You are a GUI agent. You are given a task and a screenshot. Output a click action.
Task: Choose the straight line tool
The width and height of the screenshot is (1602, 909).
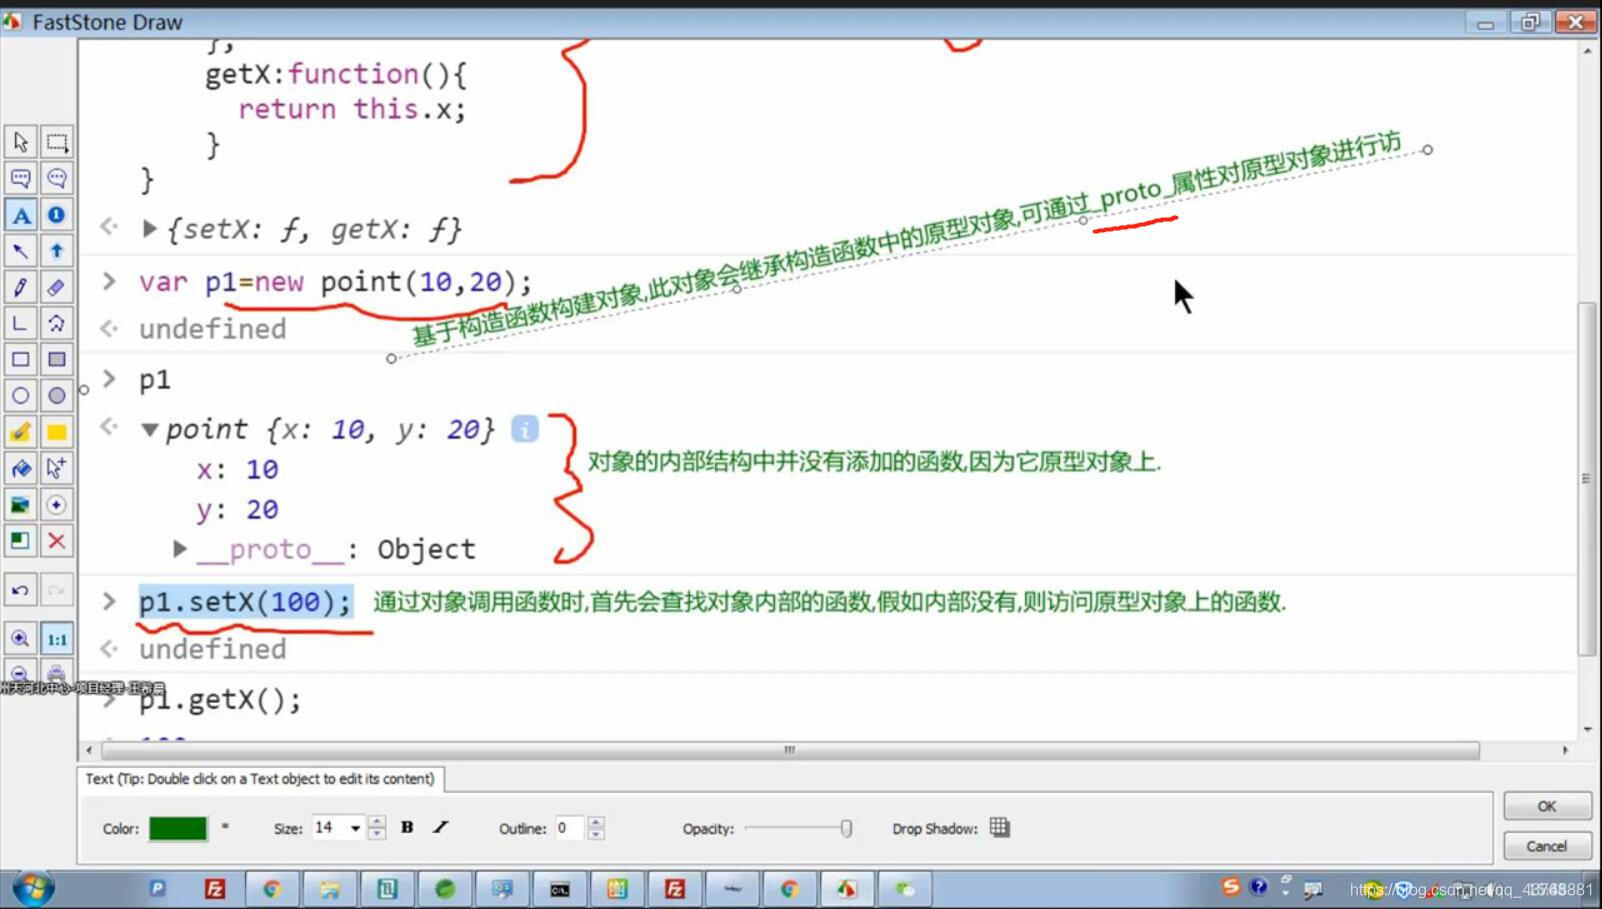click(x=20, y=324)
